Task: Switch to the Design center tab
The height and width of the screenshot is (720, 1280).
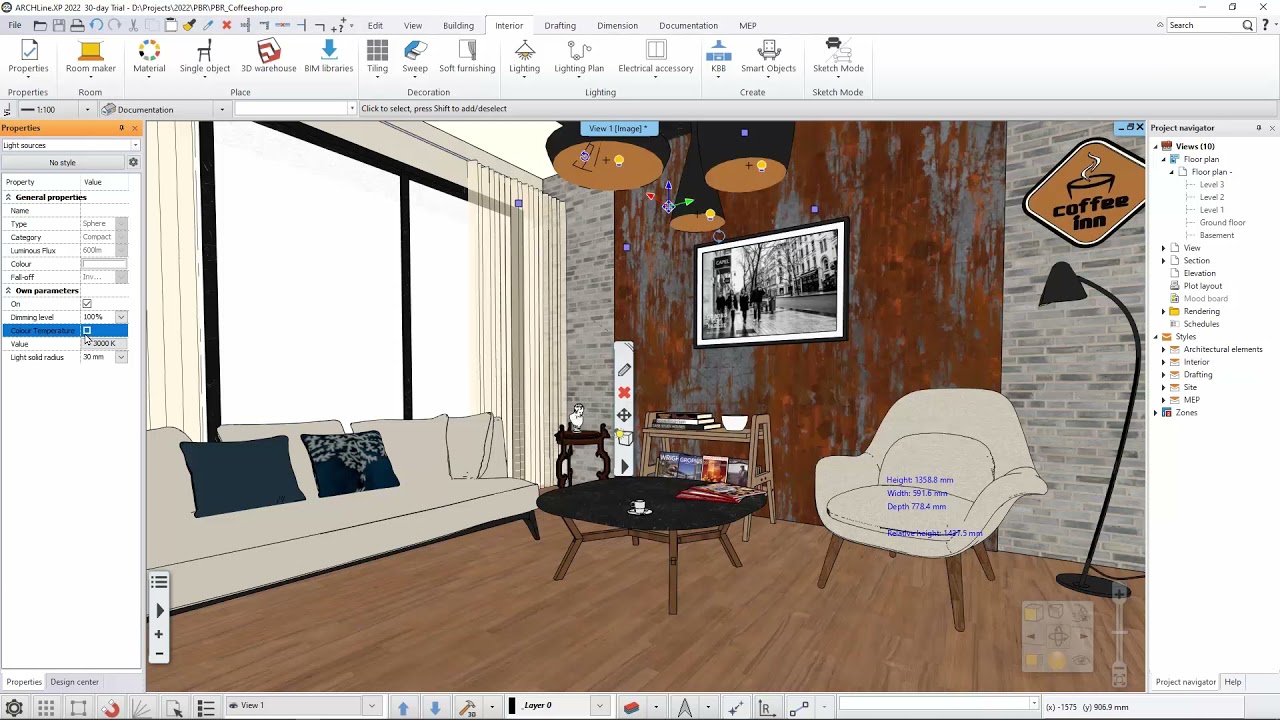Action: (75, 682)
